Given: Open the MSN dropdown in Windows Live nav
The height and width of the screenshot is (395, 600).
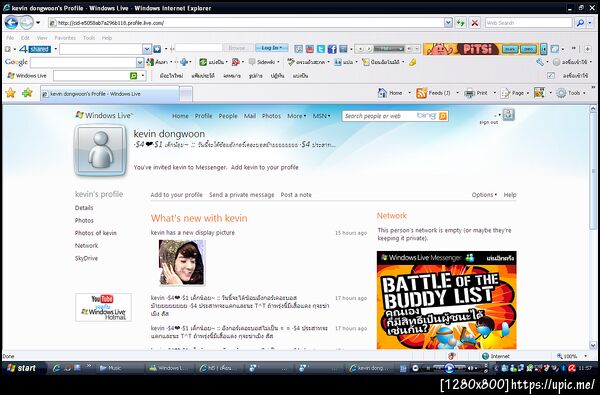Looking at the screenshot, I should tap(321, 116).
